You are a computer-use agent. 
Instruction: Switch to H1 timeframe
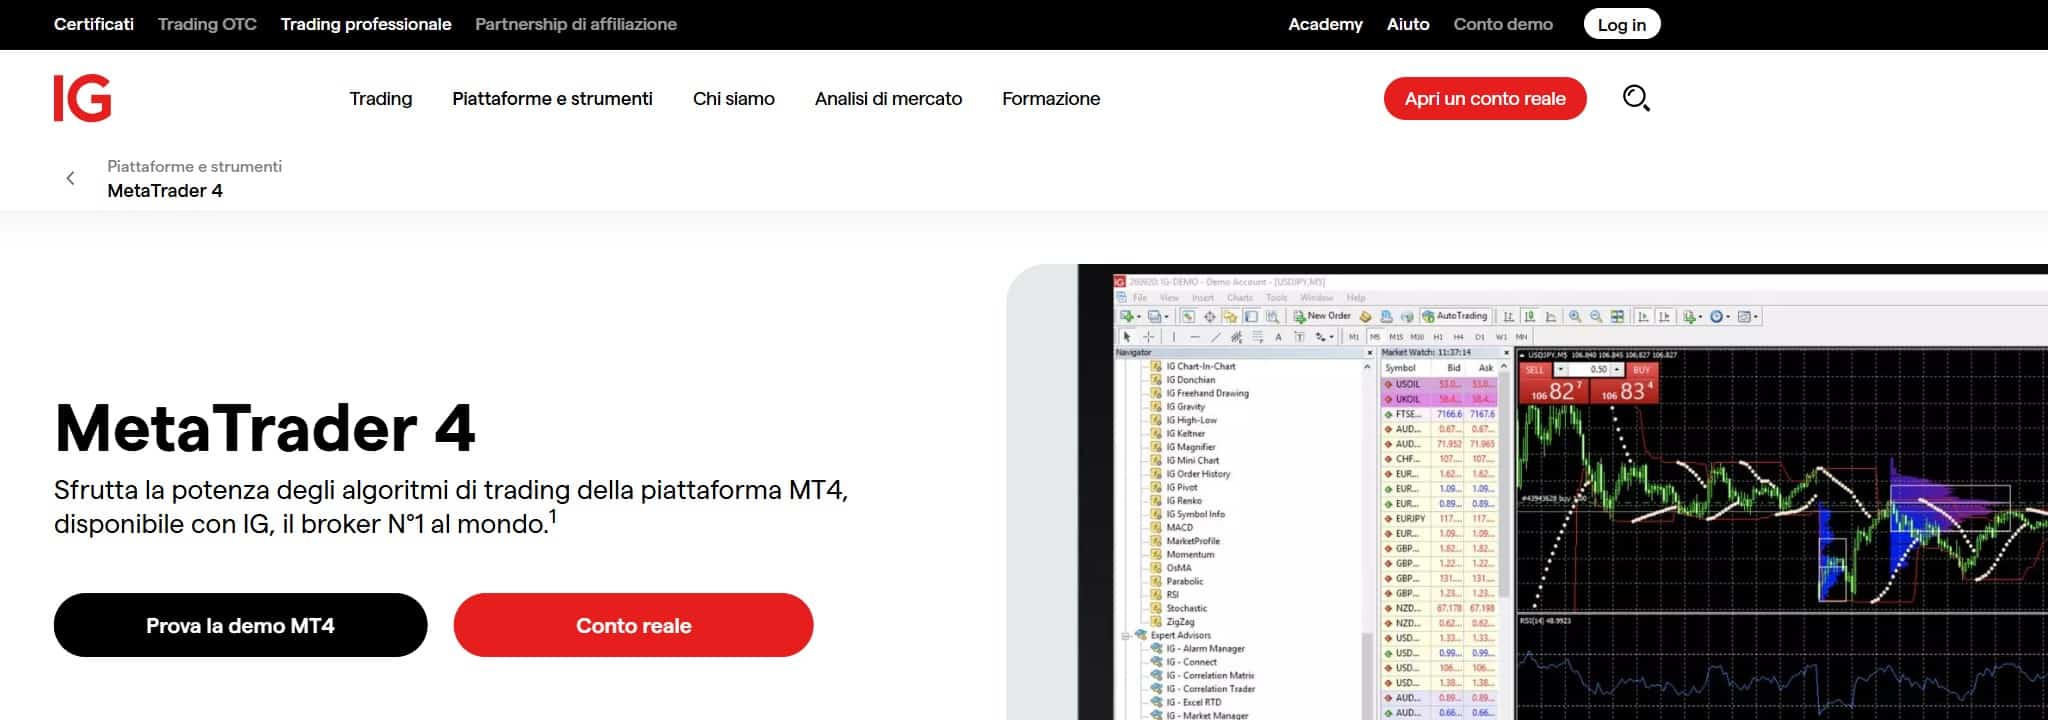pos(1438,337)
